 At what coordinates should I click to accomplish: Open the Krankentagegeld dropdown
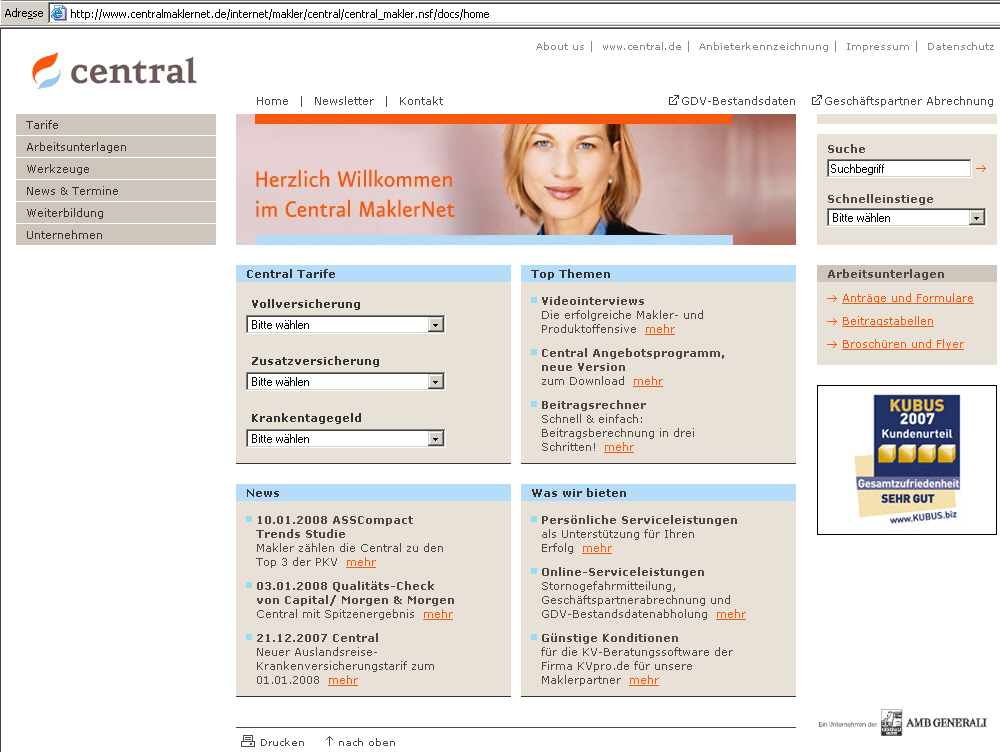[x=345, y=439]
